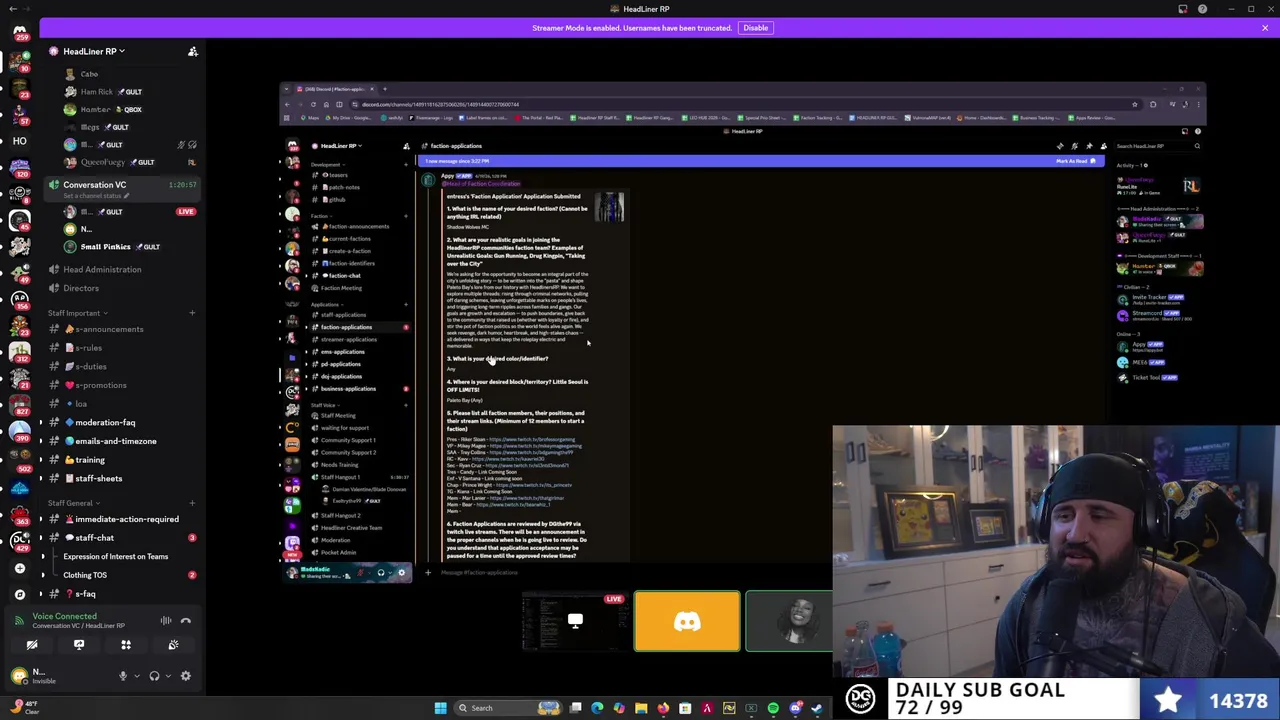Open the noise suppression waveform icon
The height and width of the screenshot is (720, 1280).
[x=166, y=621]
